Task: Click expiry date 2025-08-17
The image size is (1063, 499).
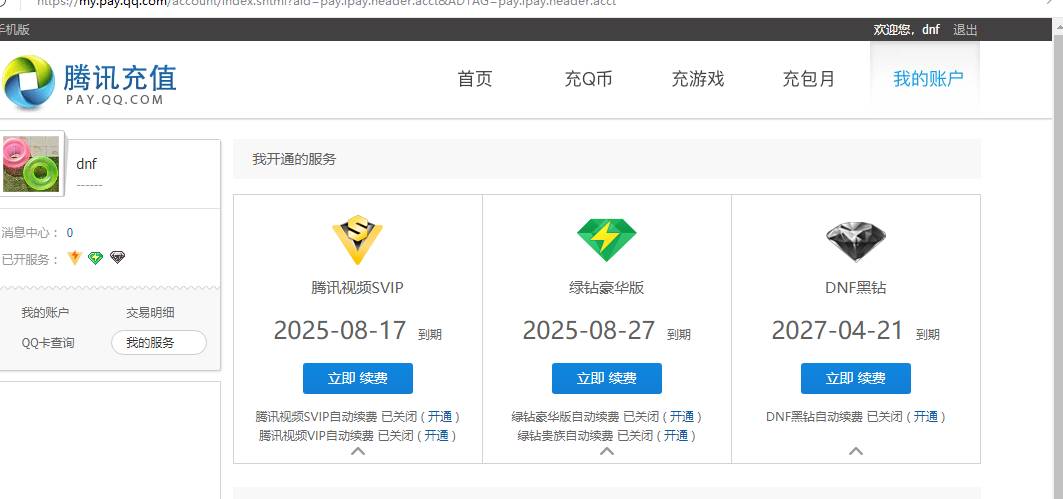Action: point(340,331)
